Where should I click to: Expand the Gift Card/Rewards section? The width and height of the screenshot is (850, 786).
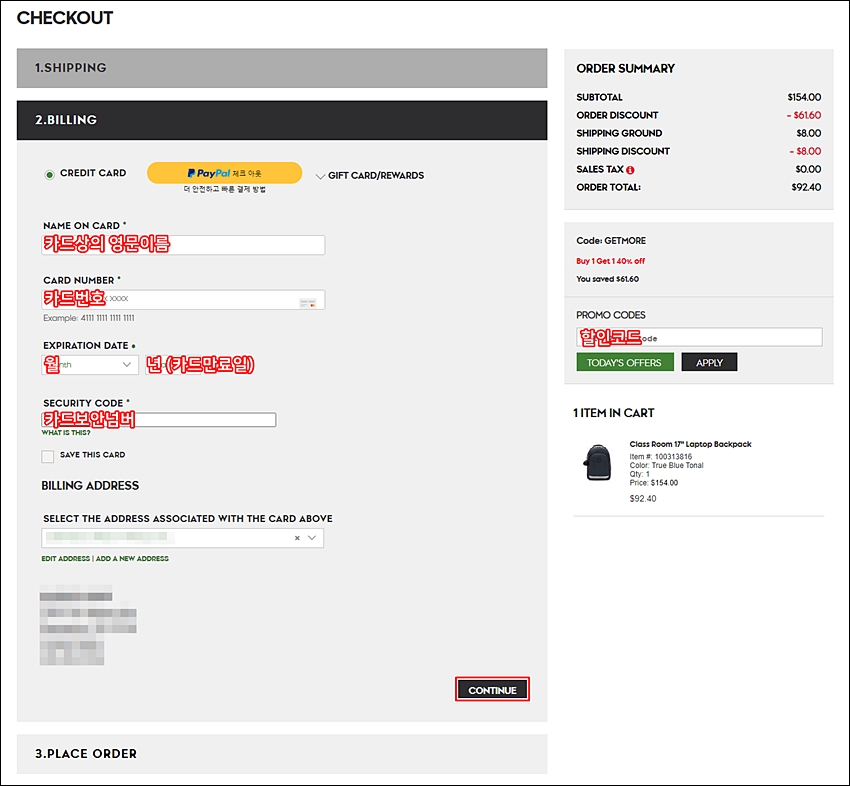pyautogui.click(x=370, y=176)
